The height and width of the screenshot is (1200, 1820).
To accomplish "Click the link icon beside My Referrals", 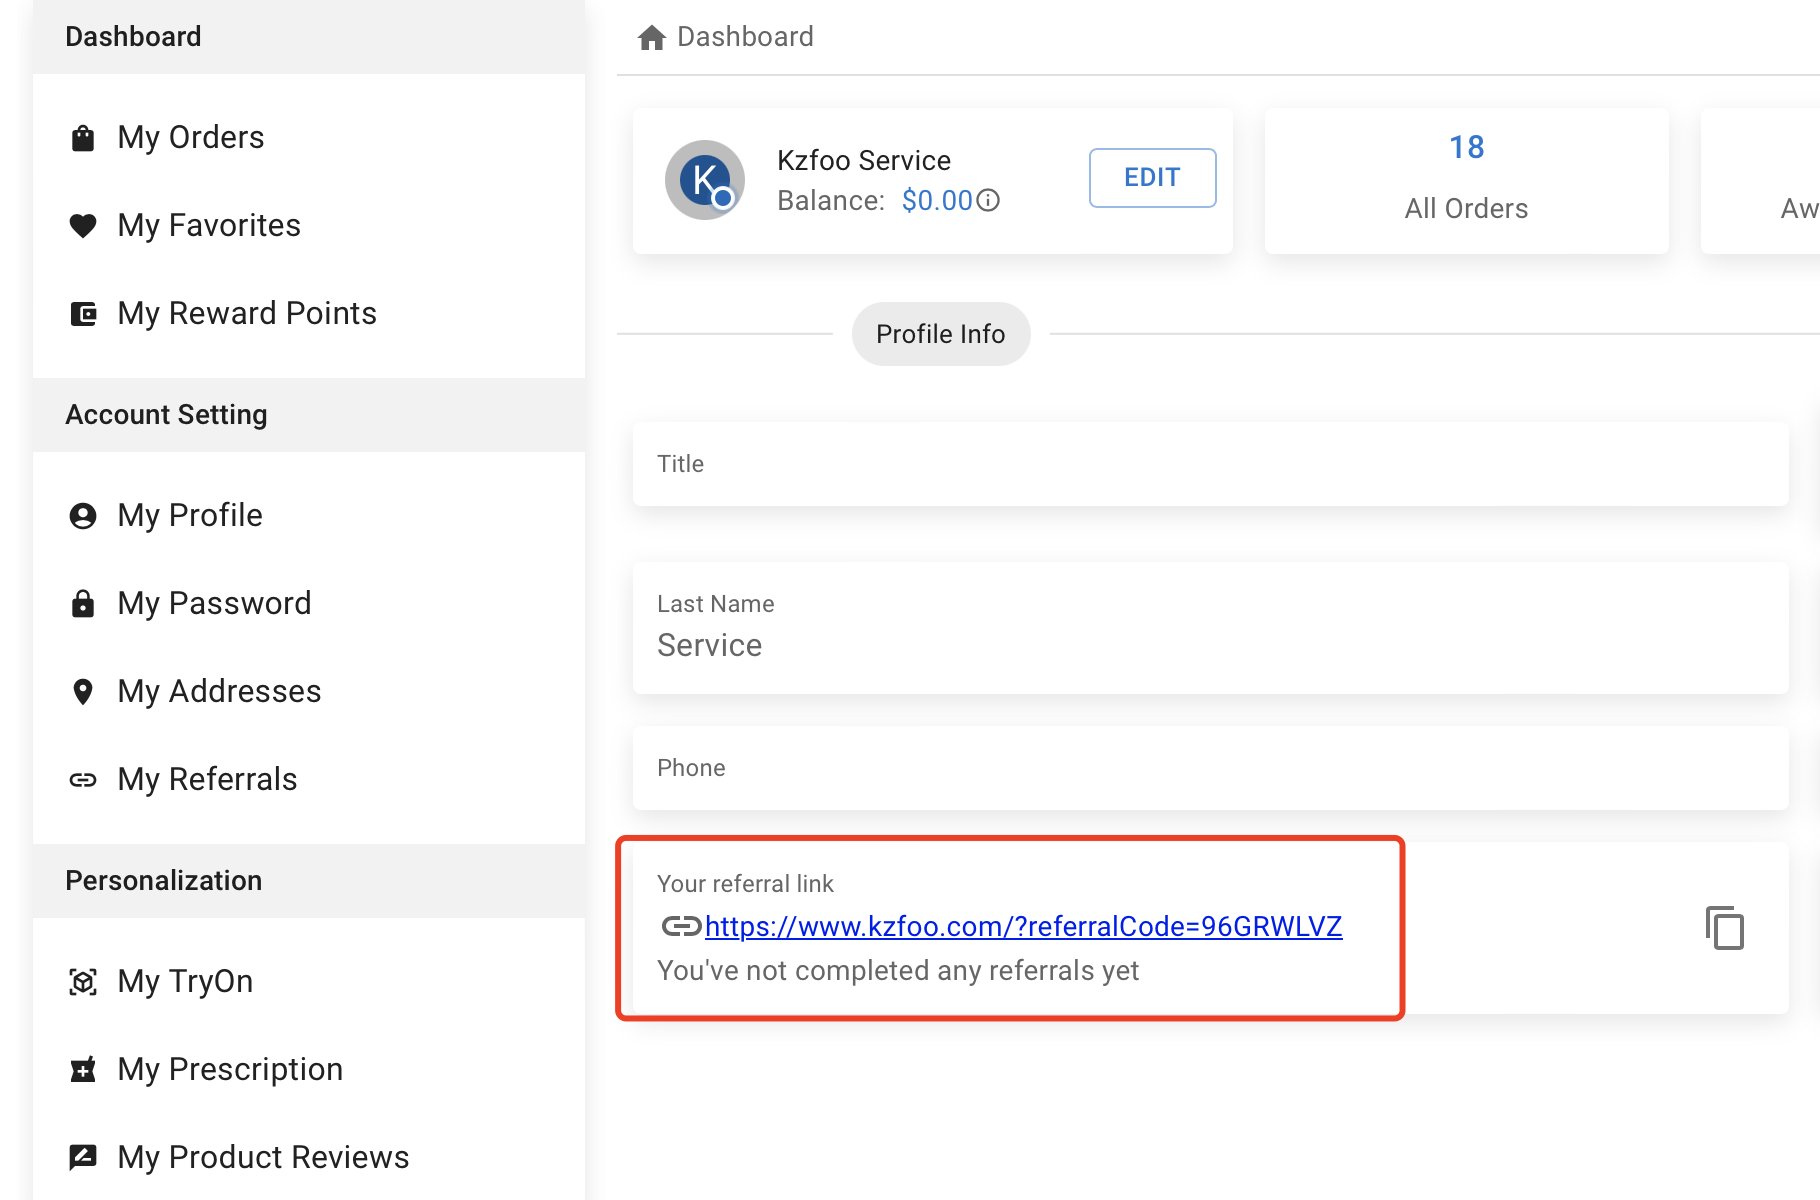I will click(x=83, y=780).
